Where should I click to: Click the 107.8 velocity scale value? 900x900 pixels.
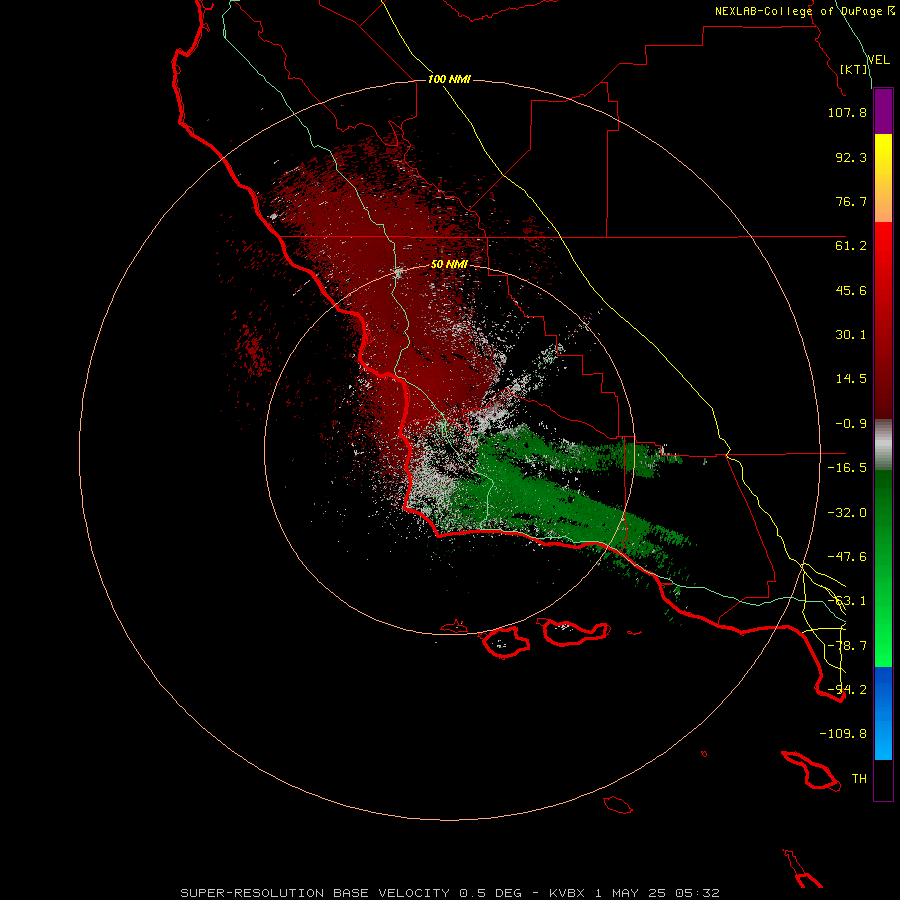[x=847, y=112]
